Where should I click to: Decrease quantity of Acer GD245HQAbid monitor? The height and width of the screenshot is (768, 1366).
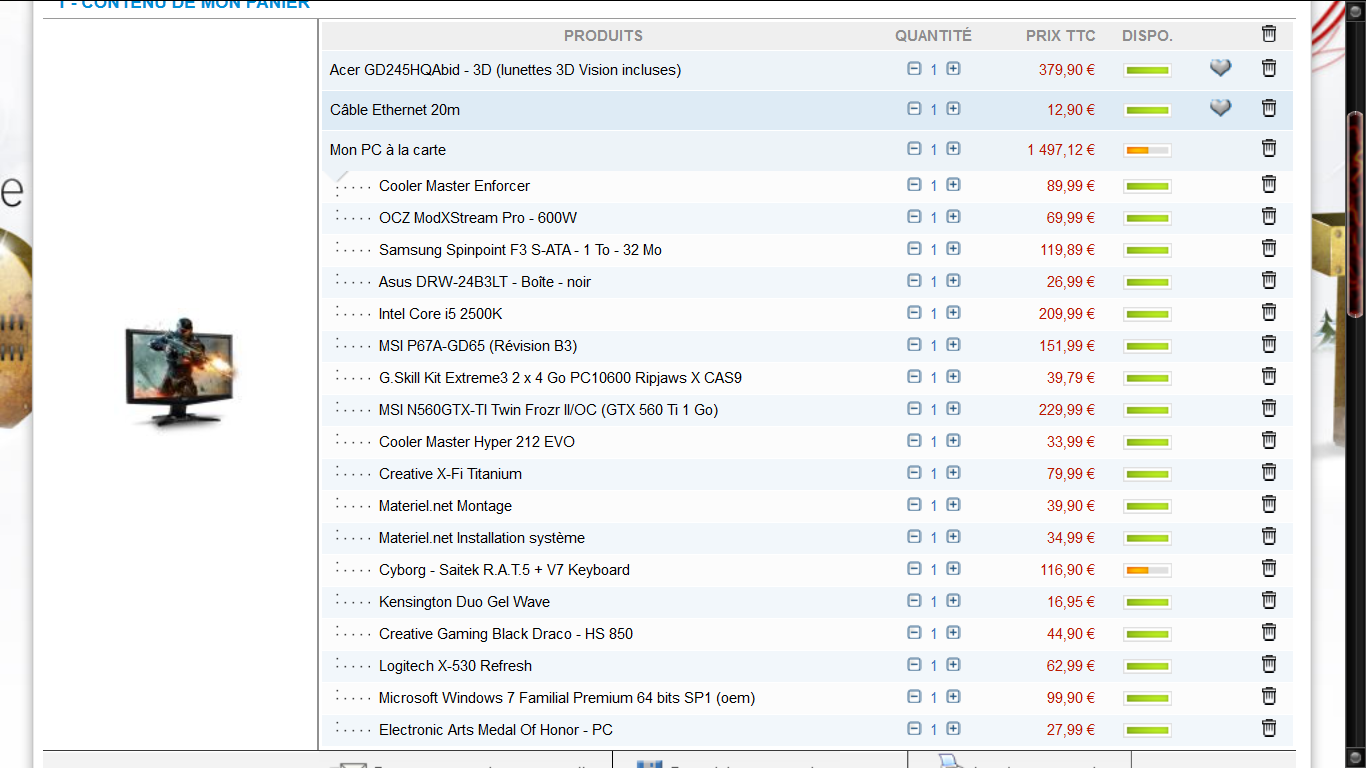tap(914, 69)
